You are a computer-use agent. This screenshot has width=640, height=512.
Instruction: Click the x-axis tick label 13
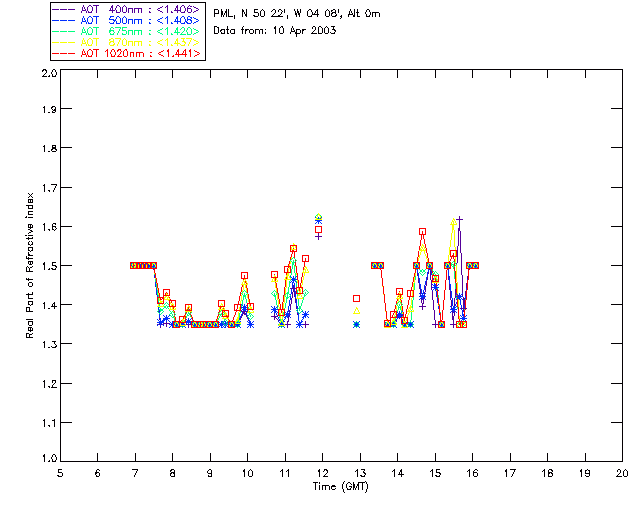click(x=360, y=473)
